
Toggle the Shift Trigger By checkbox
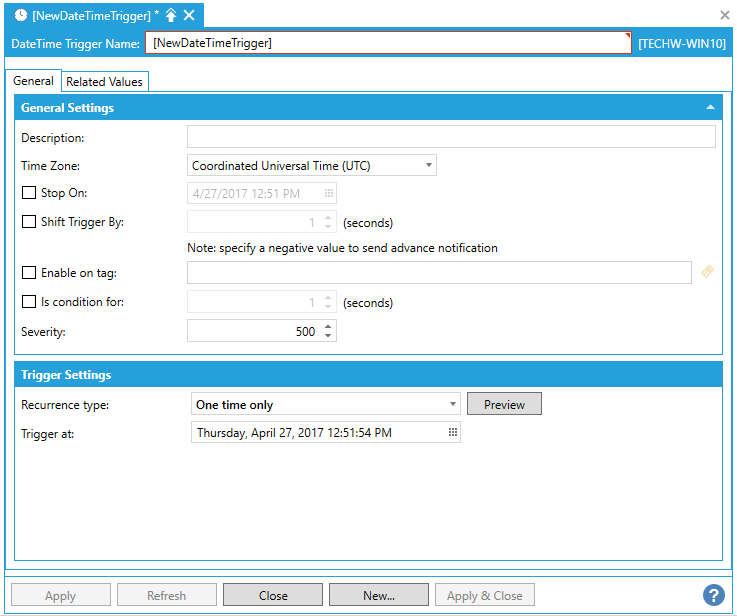click(28, 222)
